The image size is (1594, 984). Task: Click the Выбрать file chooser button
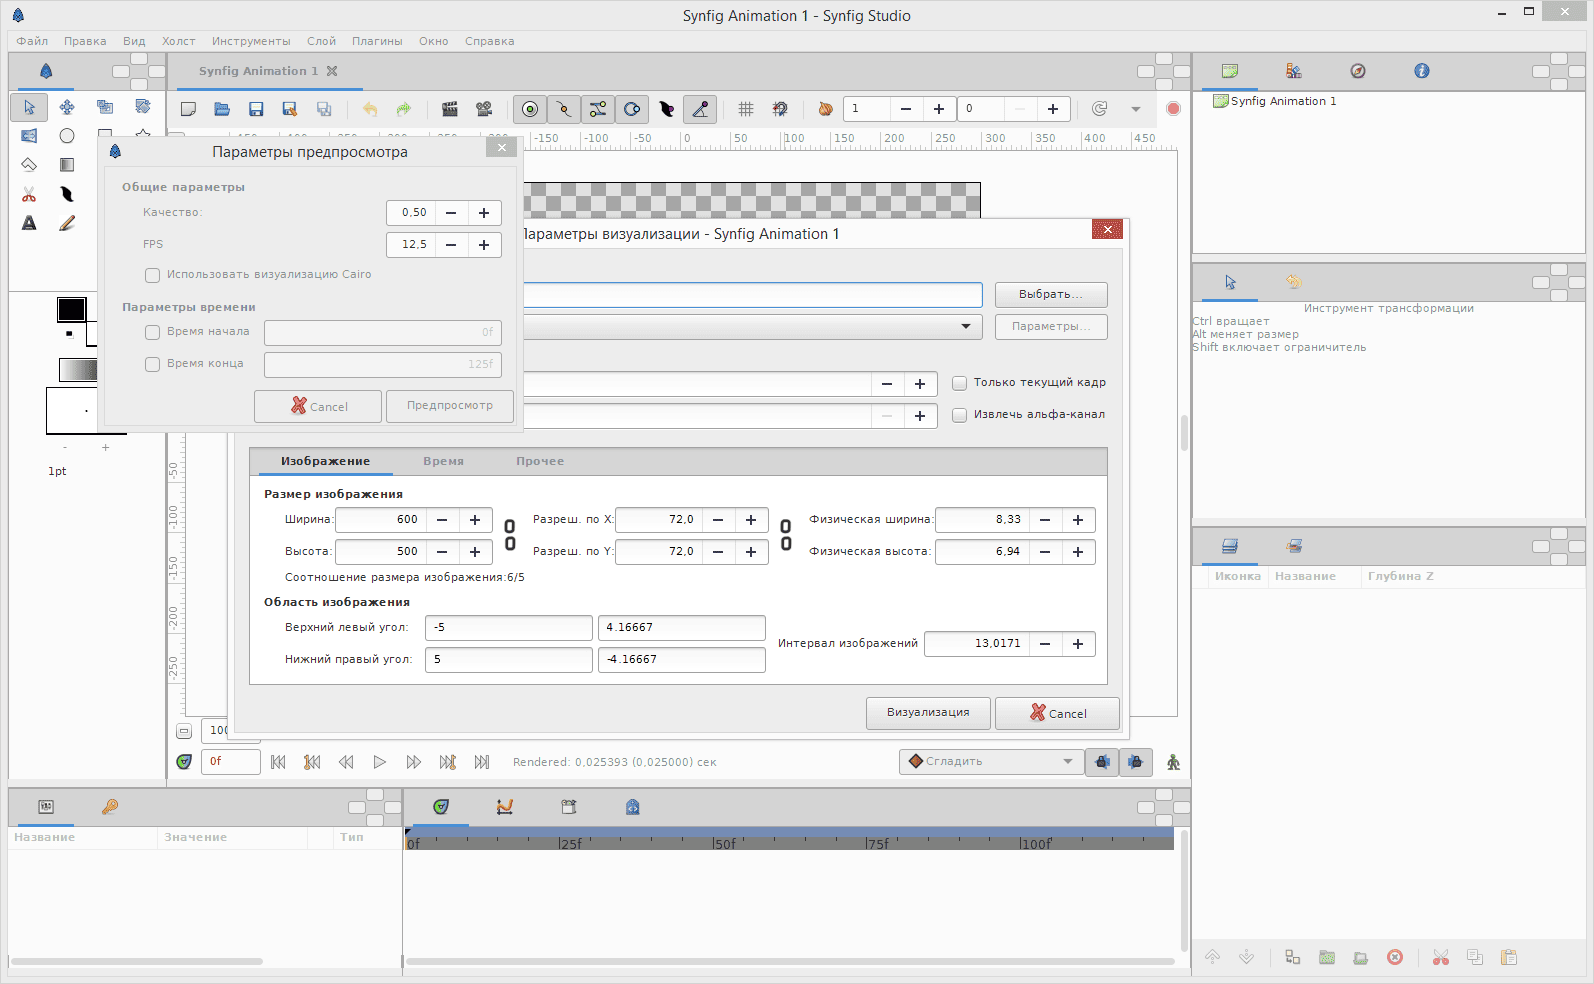point(1051,294)
